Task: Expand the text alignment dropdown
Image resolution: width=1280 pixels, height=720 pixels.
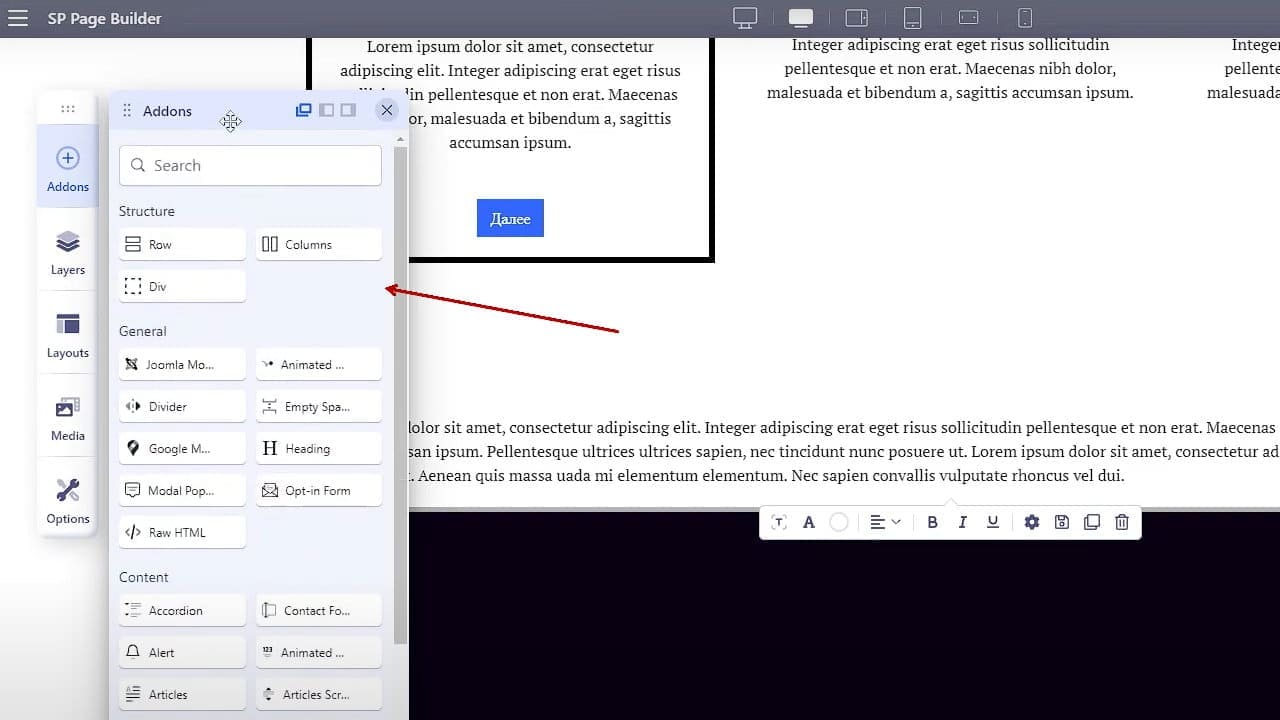Action: tap(885, 522)
